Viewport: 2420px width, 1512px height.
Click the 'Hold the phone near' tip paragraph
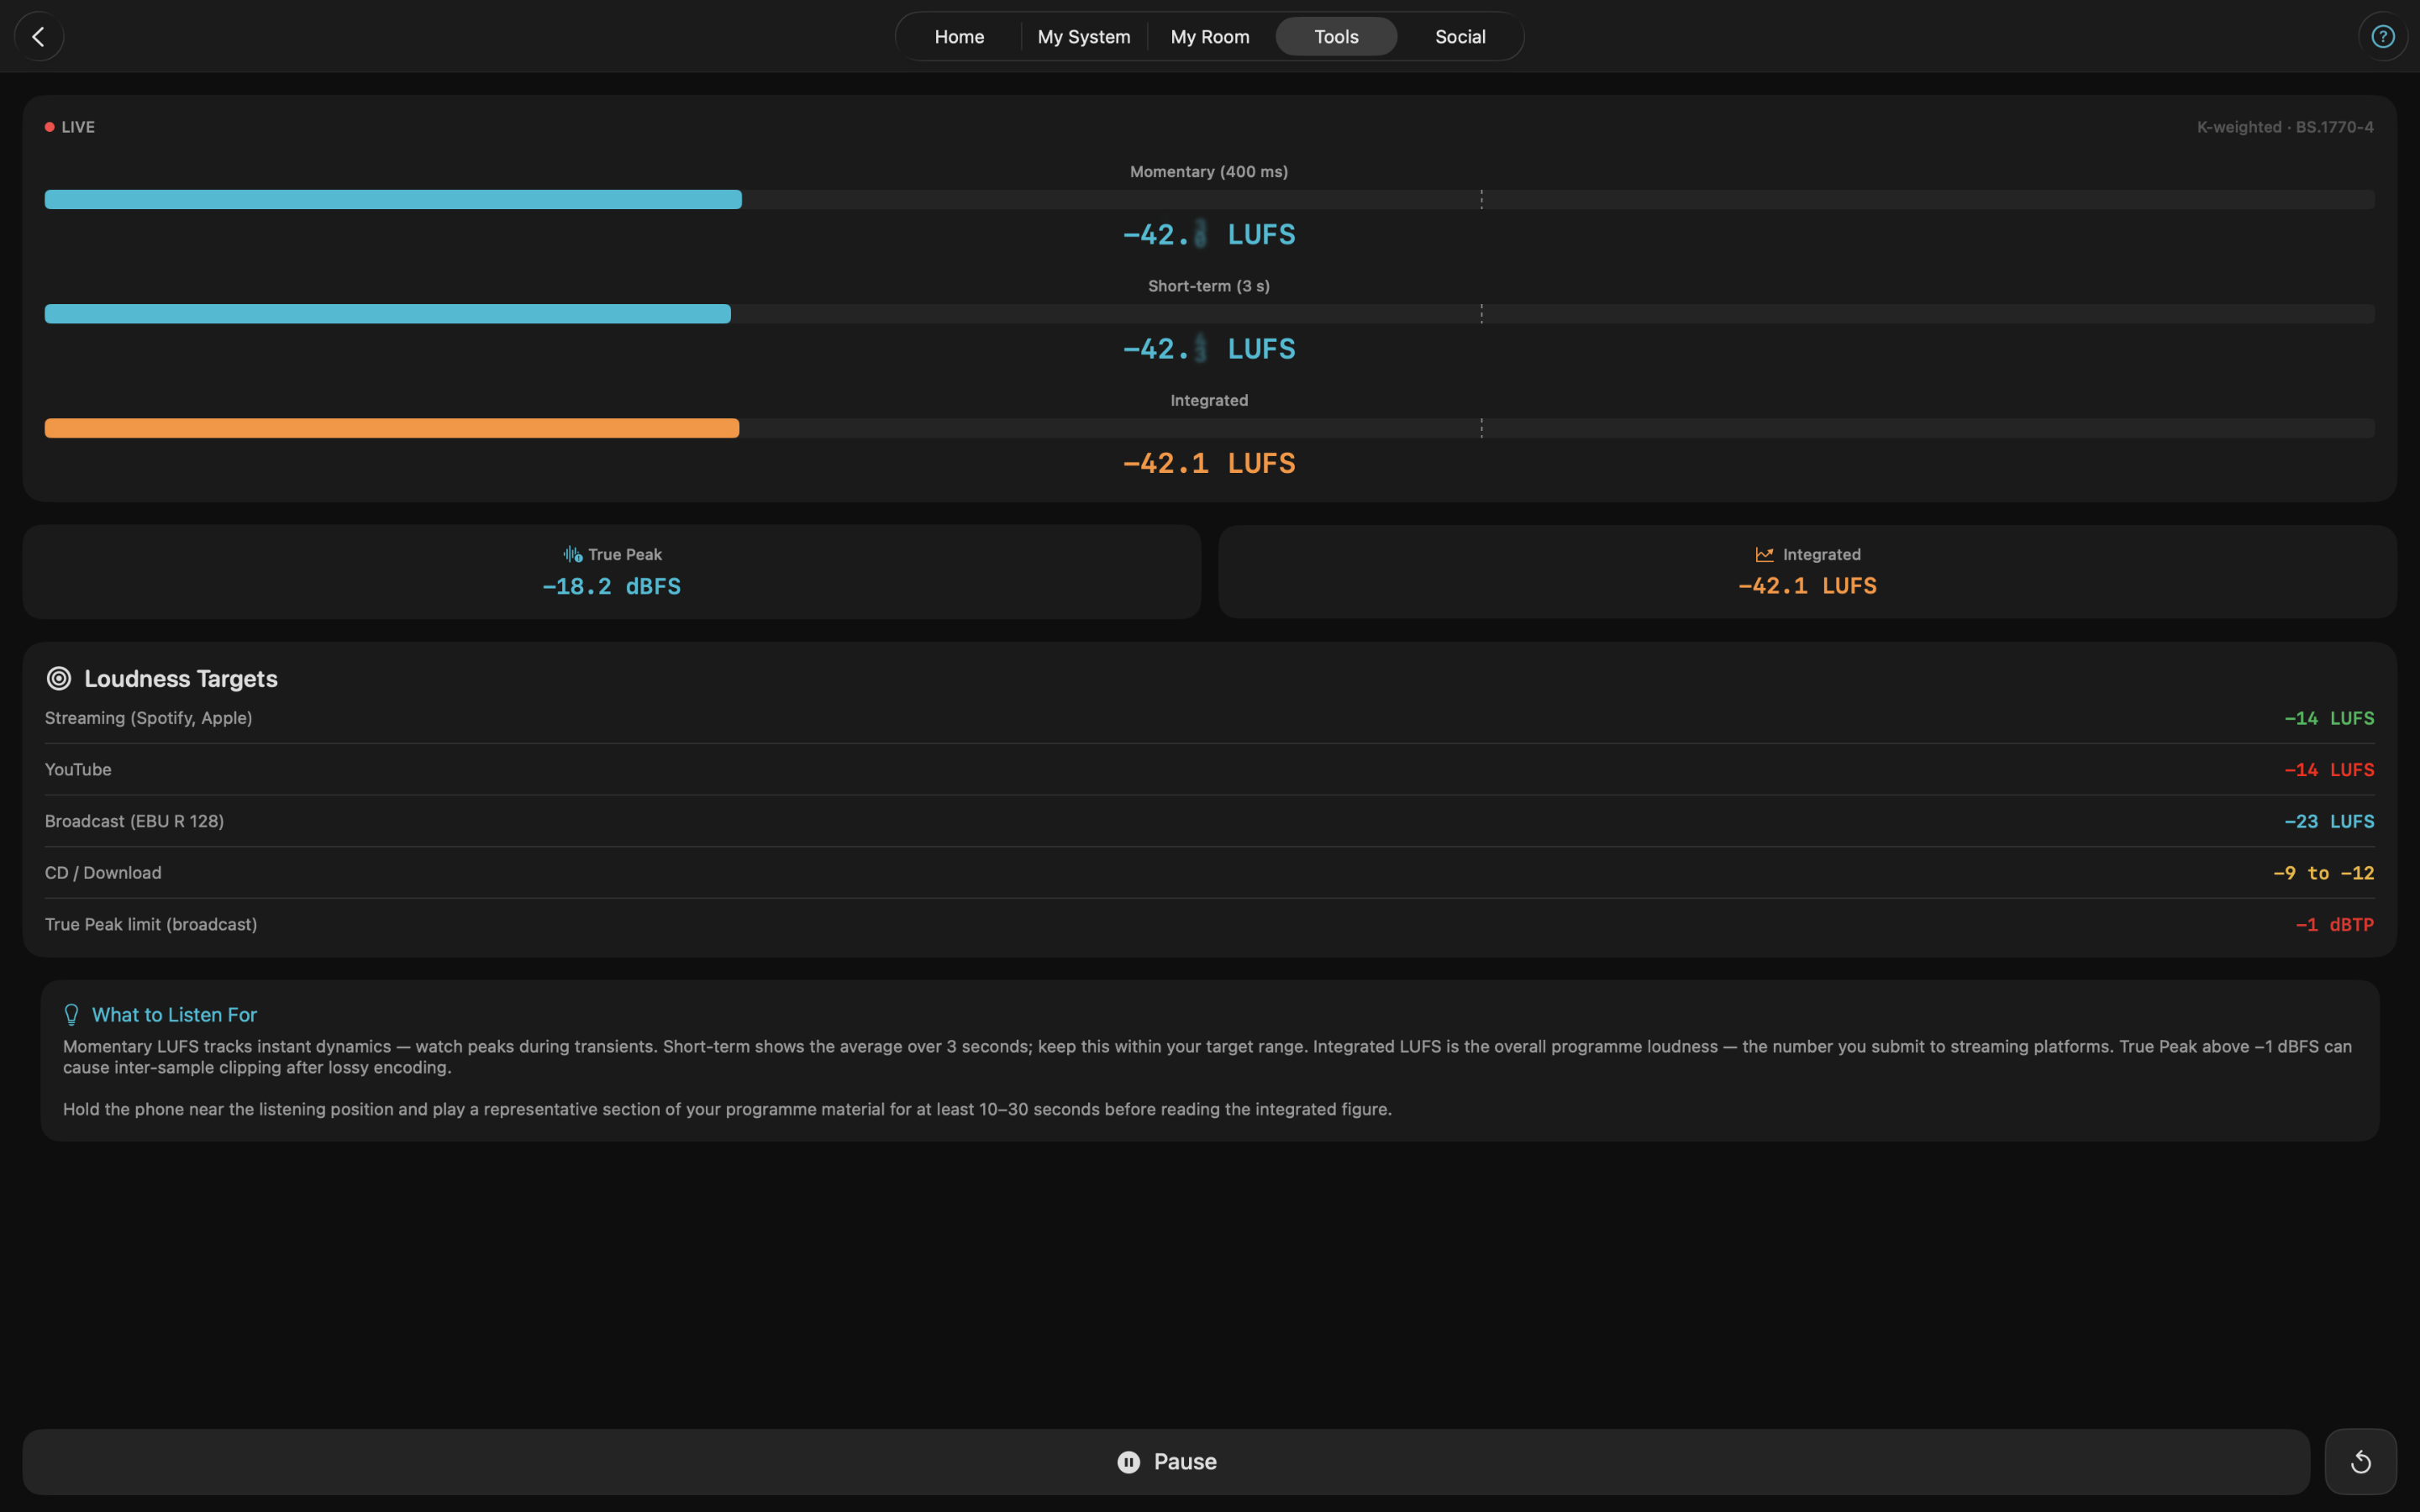point(727,1109)
